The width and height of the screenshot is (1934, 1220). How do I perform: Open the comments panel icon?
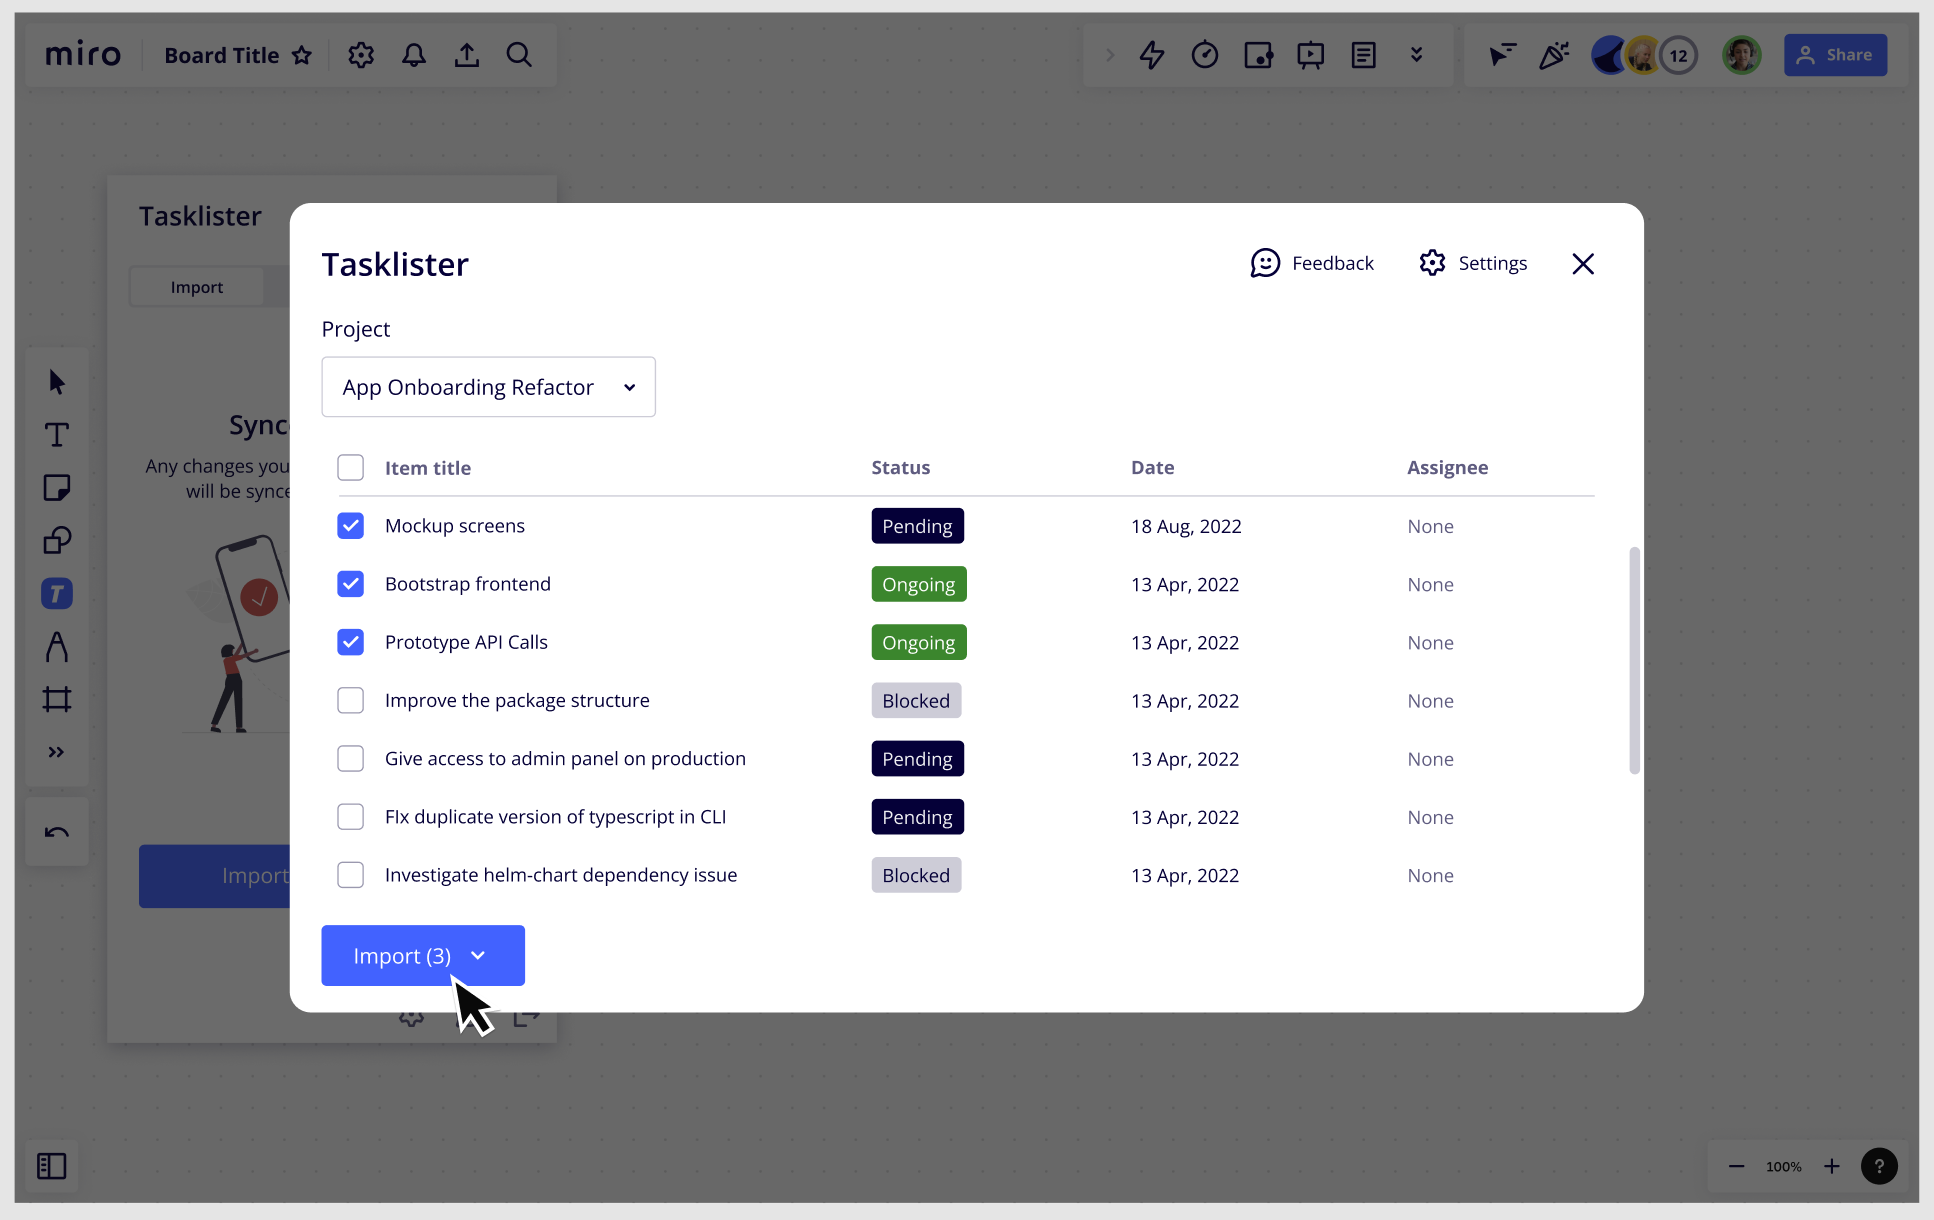pyautogui.click(x=1362, y=55)
